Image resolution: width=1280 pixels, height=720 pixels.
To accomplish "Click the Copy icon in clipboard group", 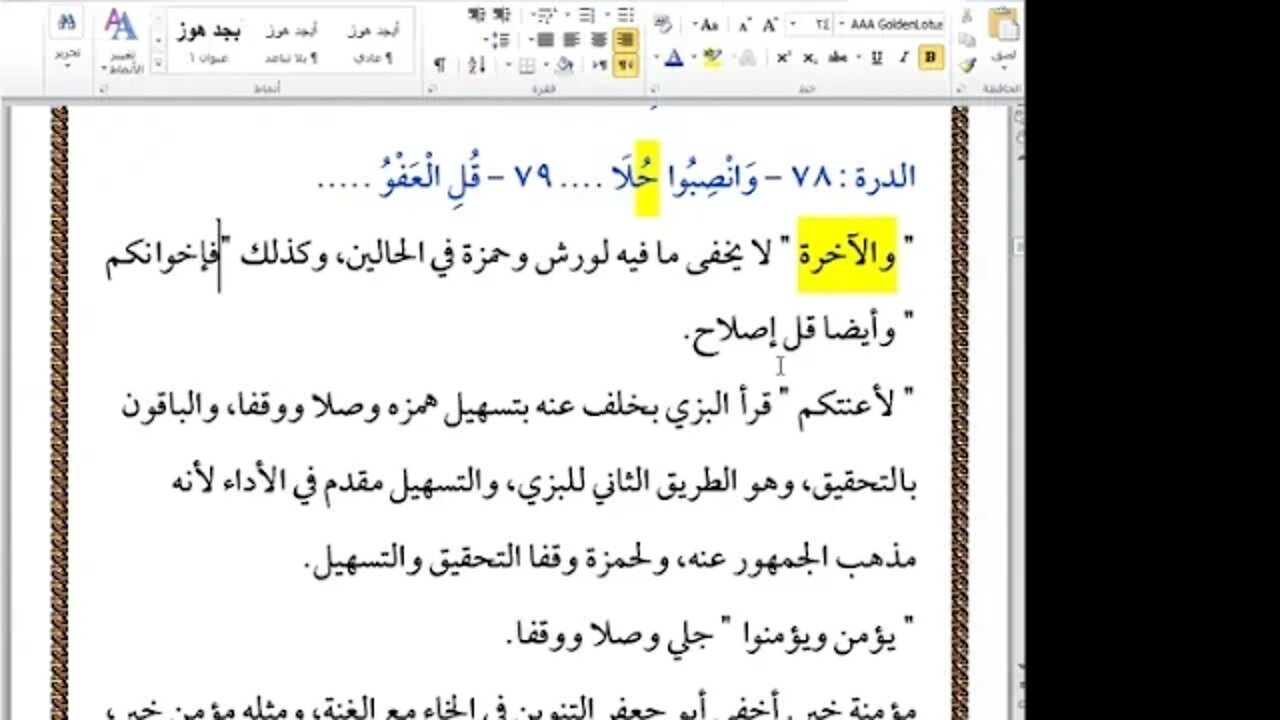I will tap(967, 40).
